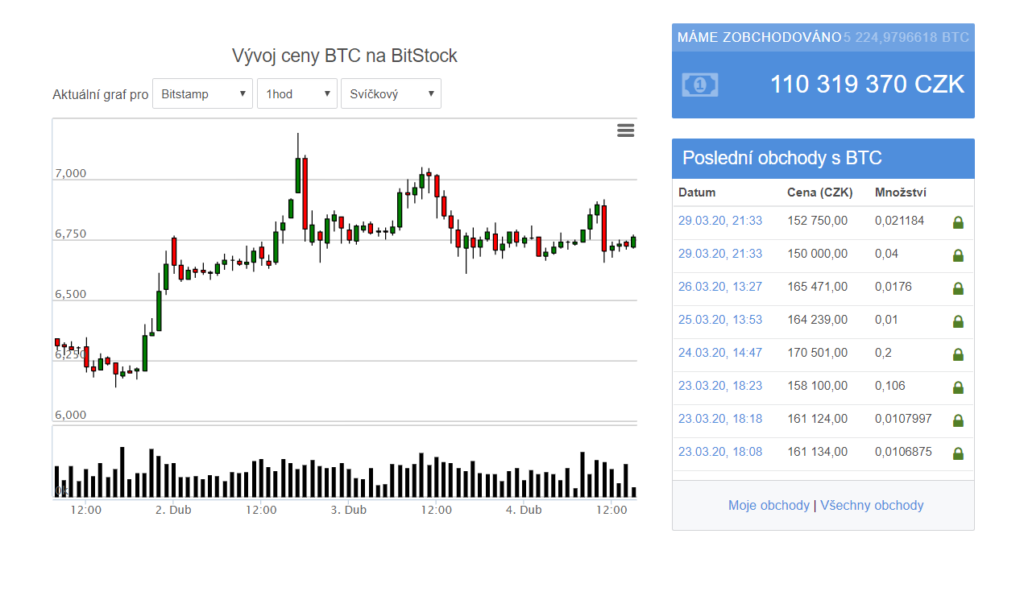Screen dimensions: 1024x600
Task: Click lock icon for 150 000,00 trade
Action: pos(958,255)
